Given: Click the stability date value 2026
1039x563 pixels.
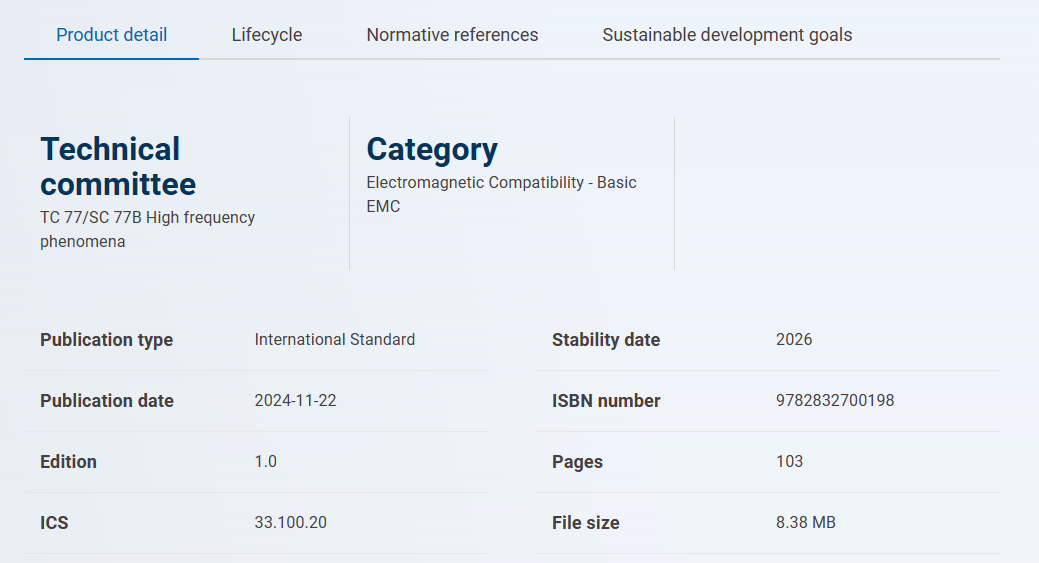Looking at the screenshot, I should 794,340.
